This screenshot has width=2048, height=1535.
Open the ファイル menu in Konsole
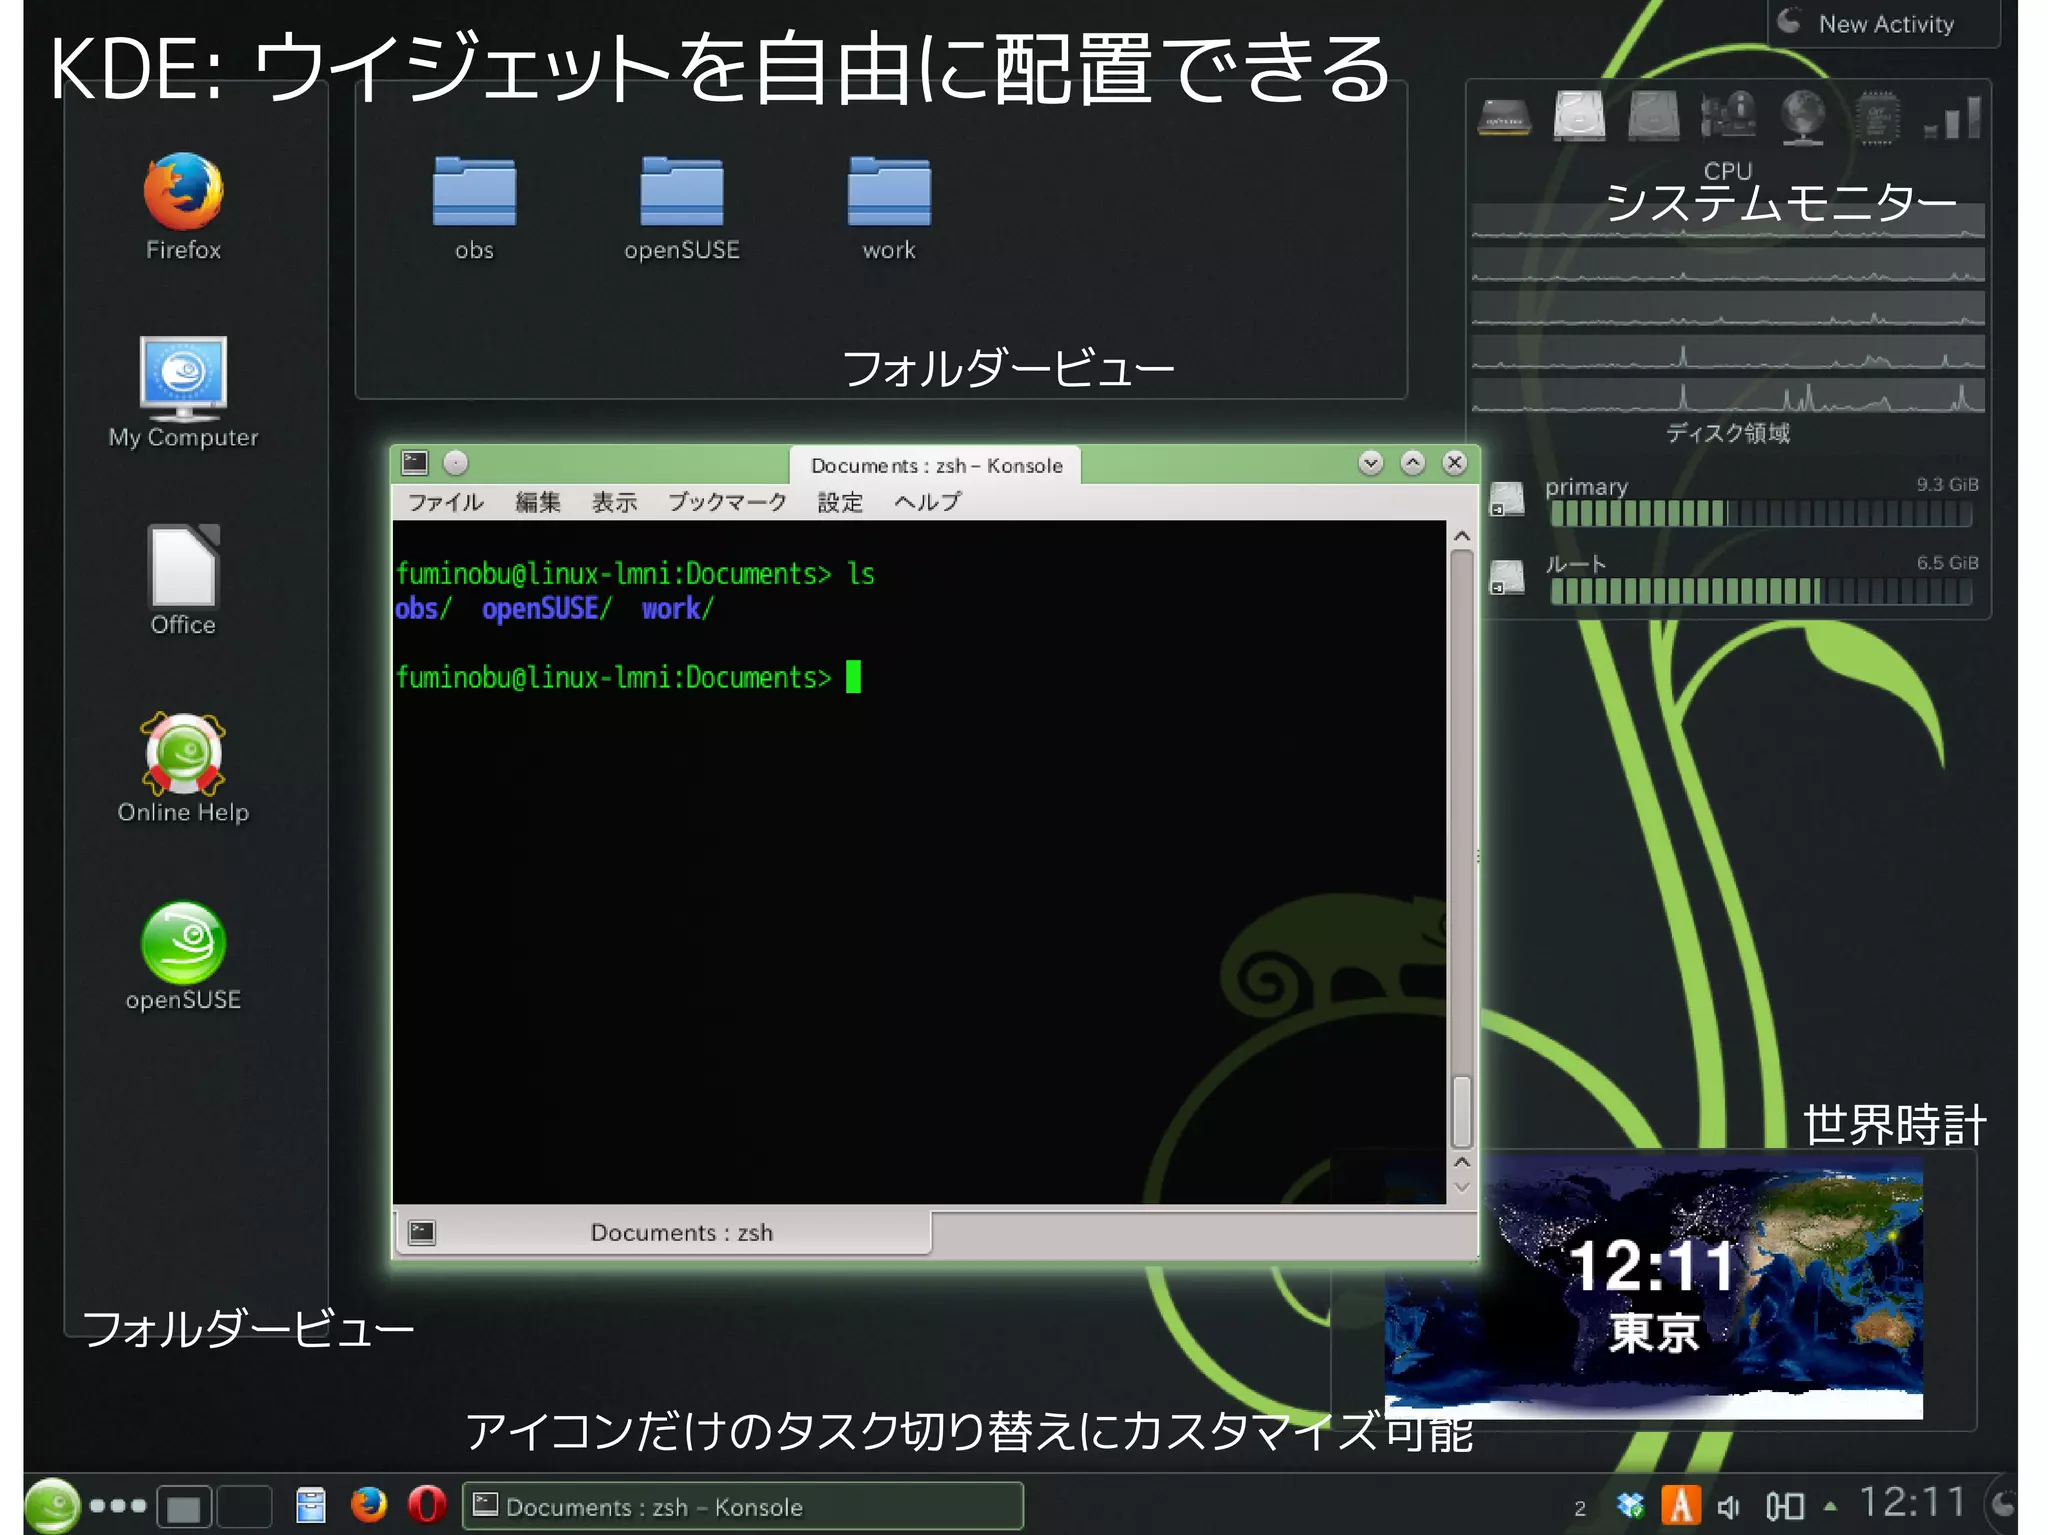(445, 502)
